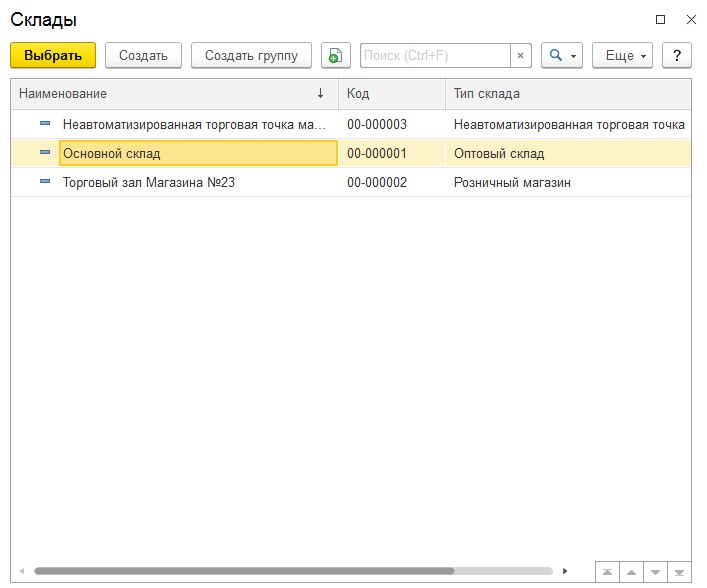The image size is (707, 588).
Task: Open help with the question mark button
Action: click(677, 56)
